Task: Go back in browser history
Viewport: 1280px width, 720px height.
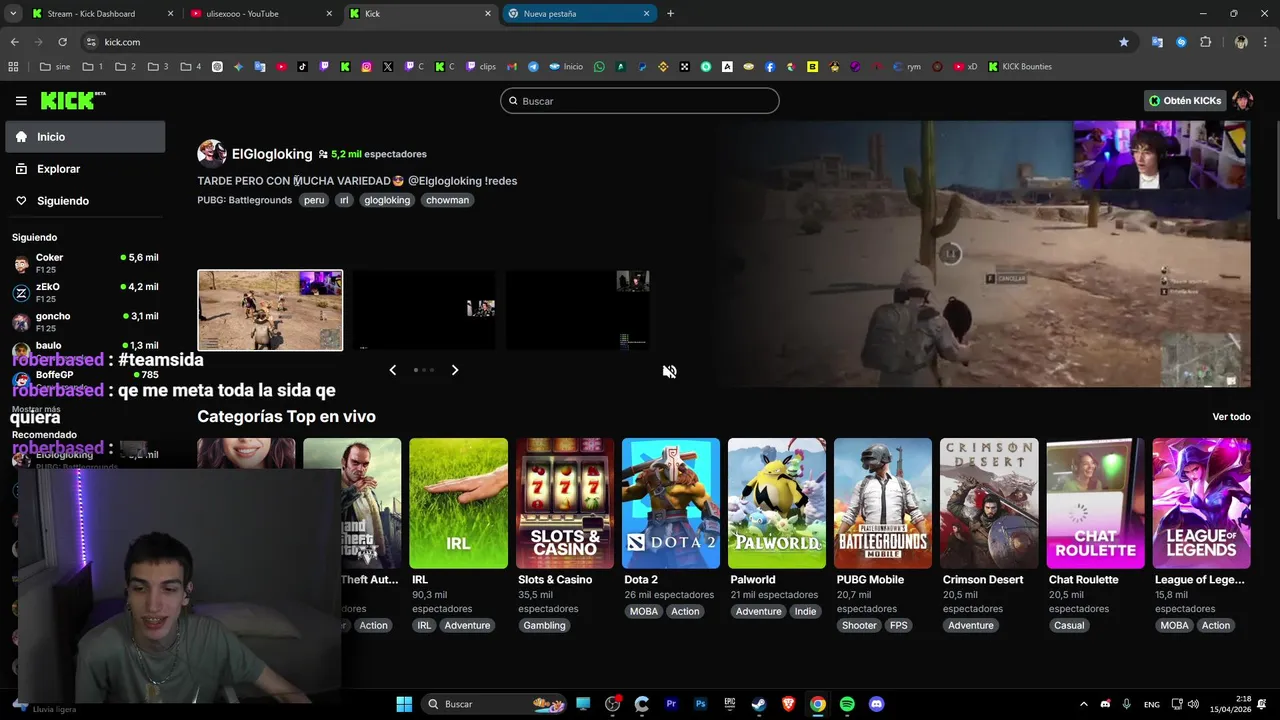Action: pos(14,42)
